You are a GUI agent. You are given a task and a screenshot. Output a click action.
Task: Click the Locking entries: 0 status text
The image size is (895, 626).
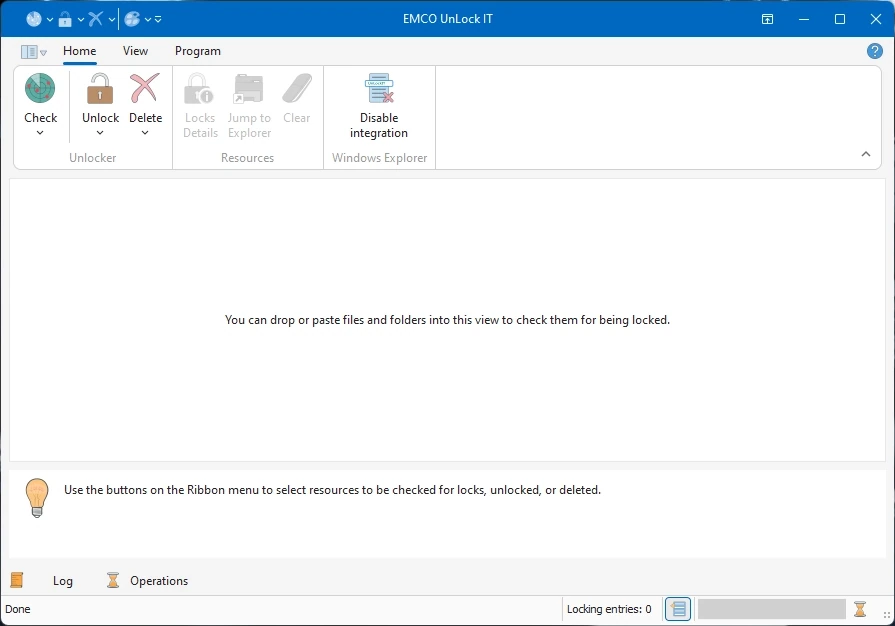click(x=608, y=609)
